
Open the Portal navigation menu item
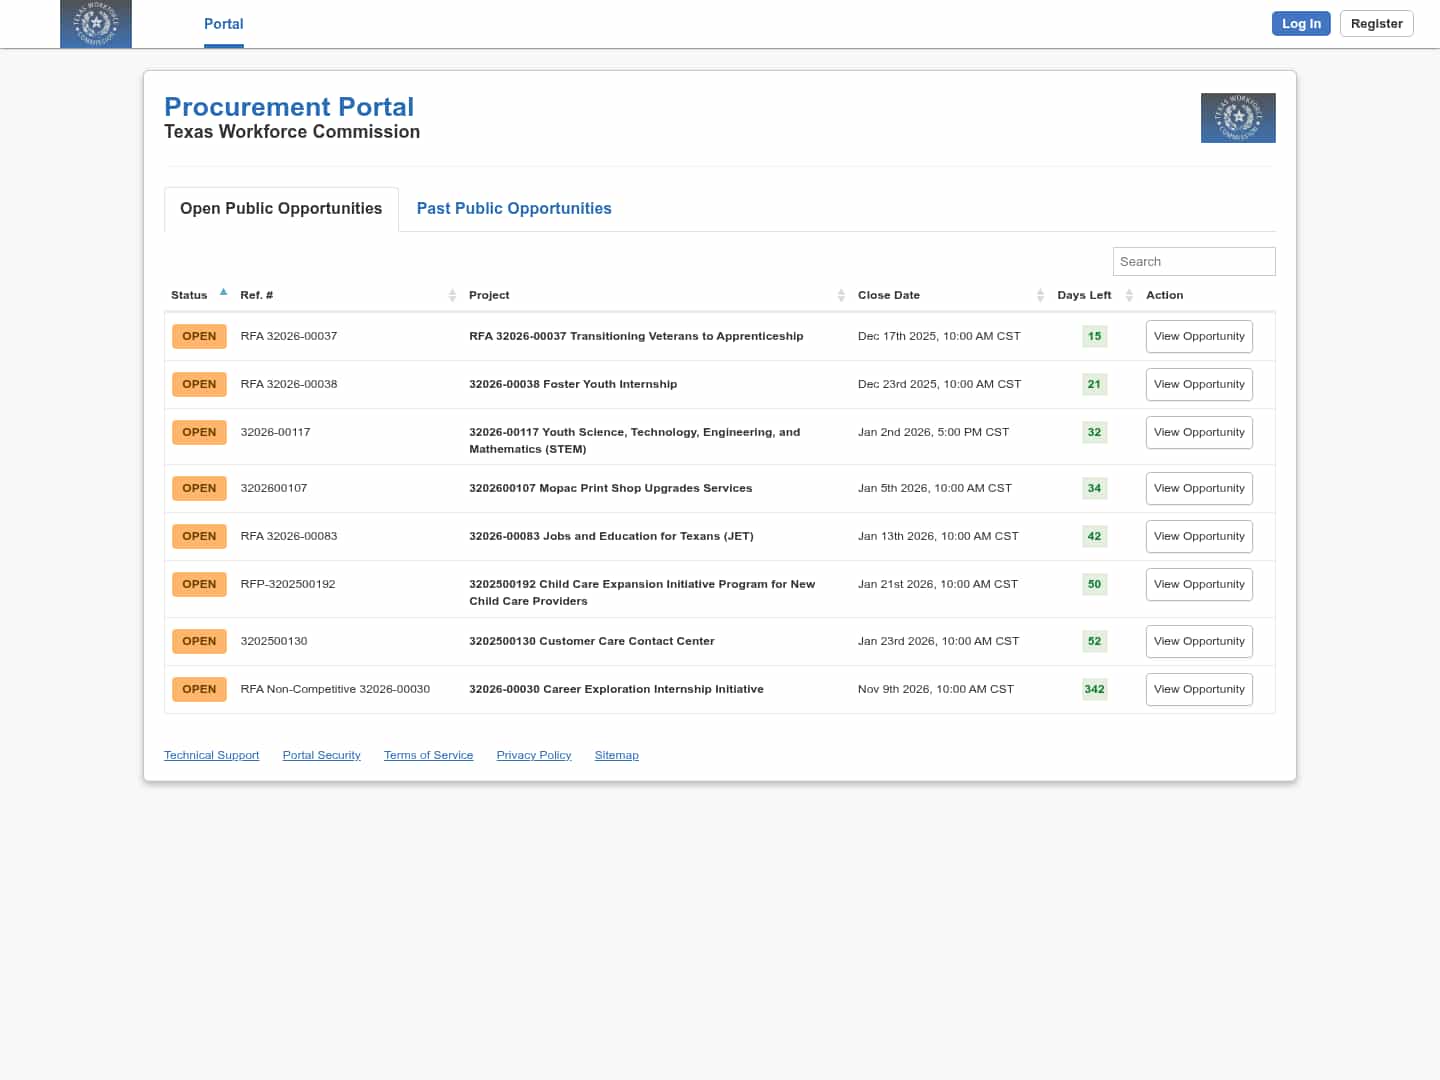[223, 24]
